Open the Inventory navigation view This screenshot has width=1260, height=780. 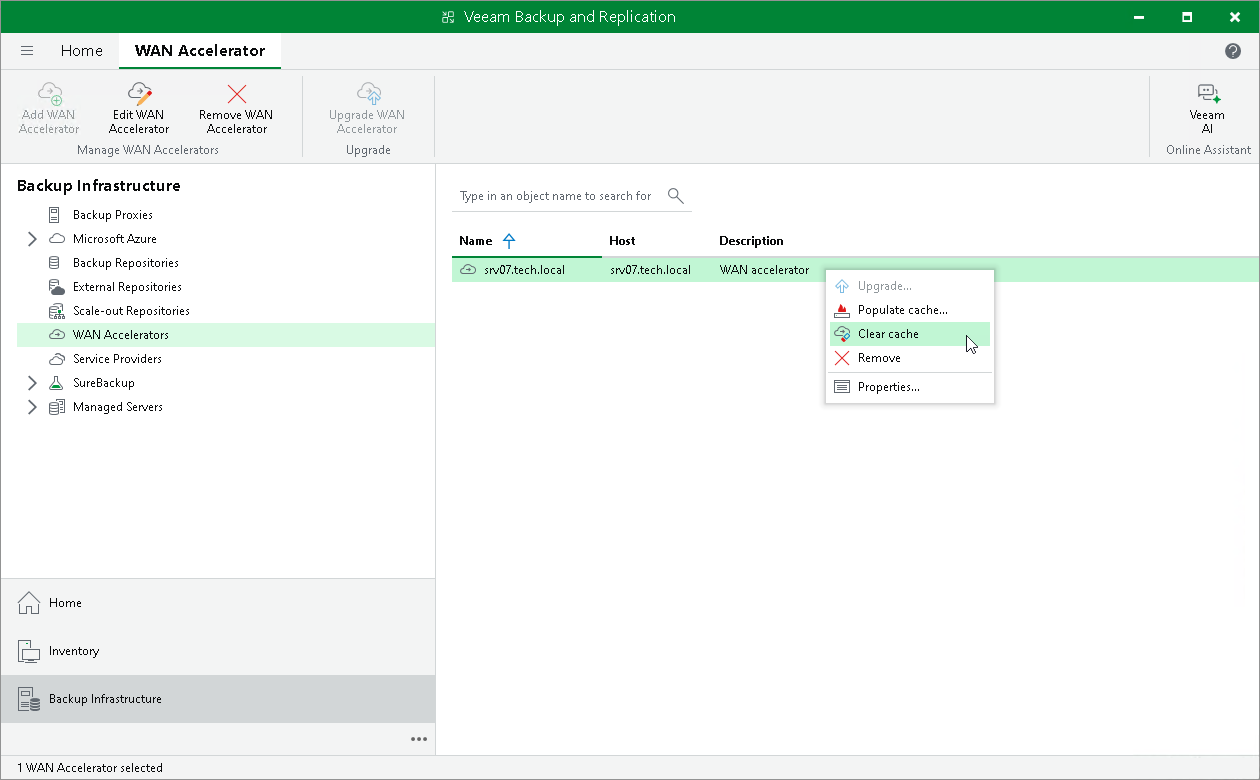pos(218,651)
